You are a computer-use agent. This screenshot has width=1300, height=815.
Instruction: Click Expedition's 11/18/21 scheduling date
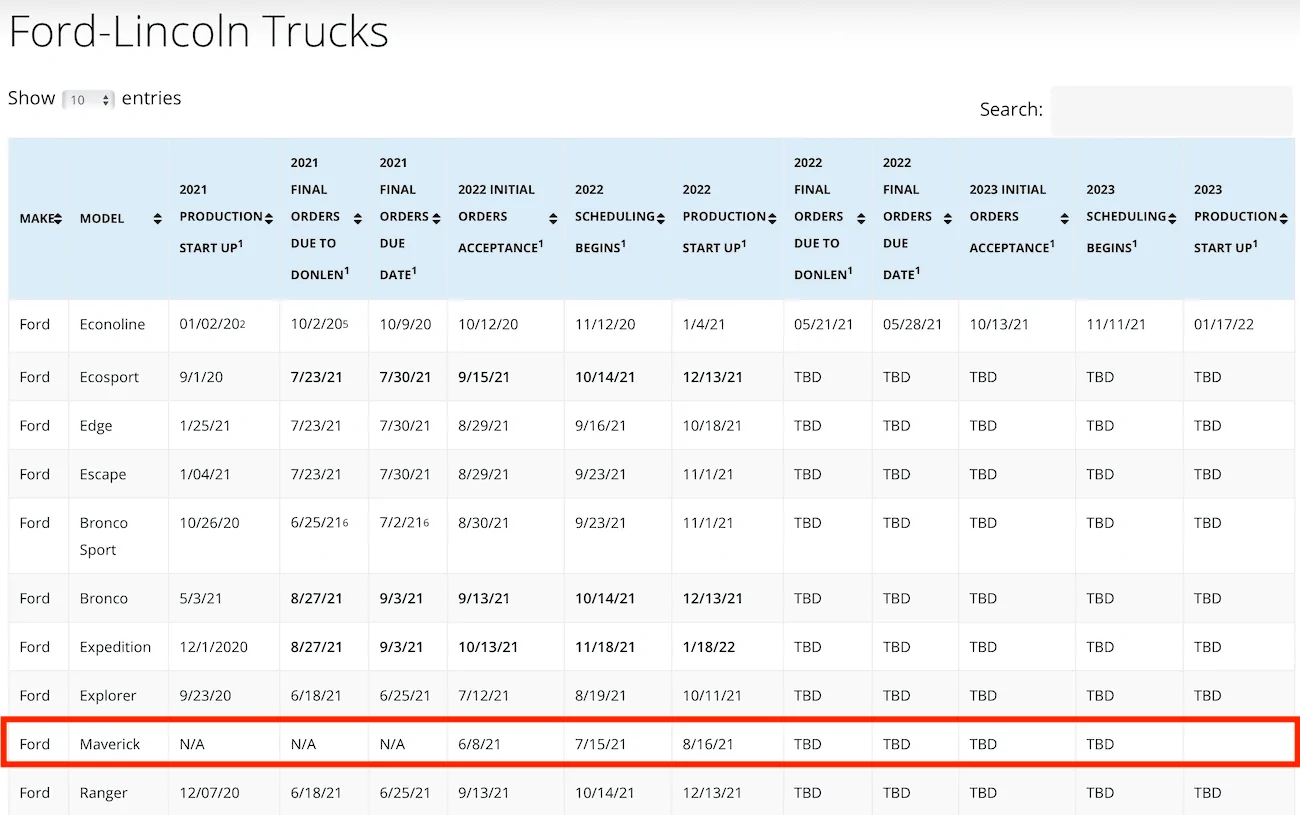point(605,647)
